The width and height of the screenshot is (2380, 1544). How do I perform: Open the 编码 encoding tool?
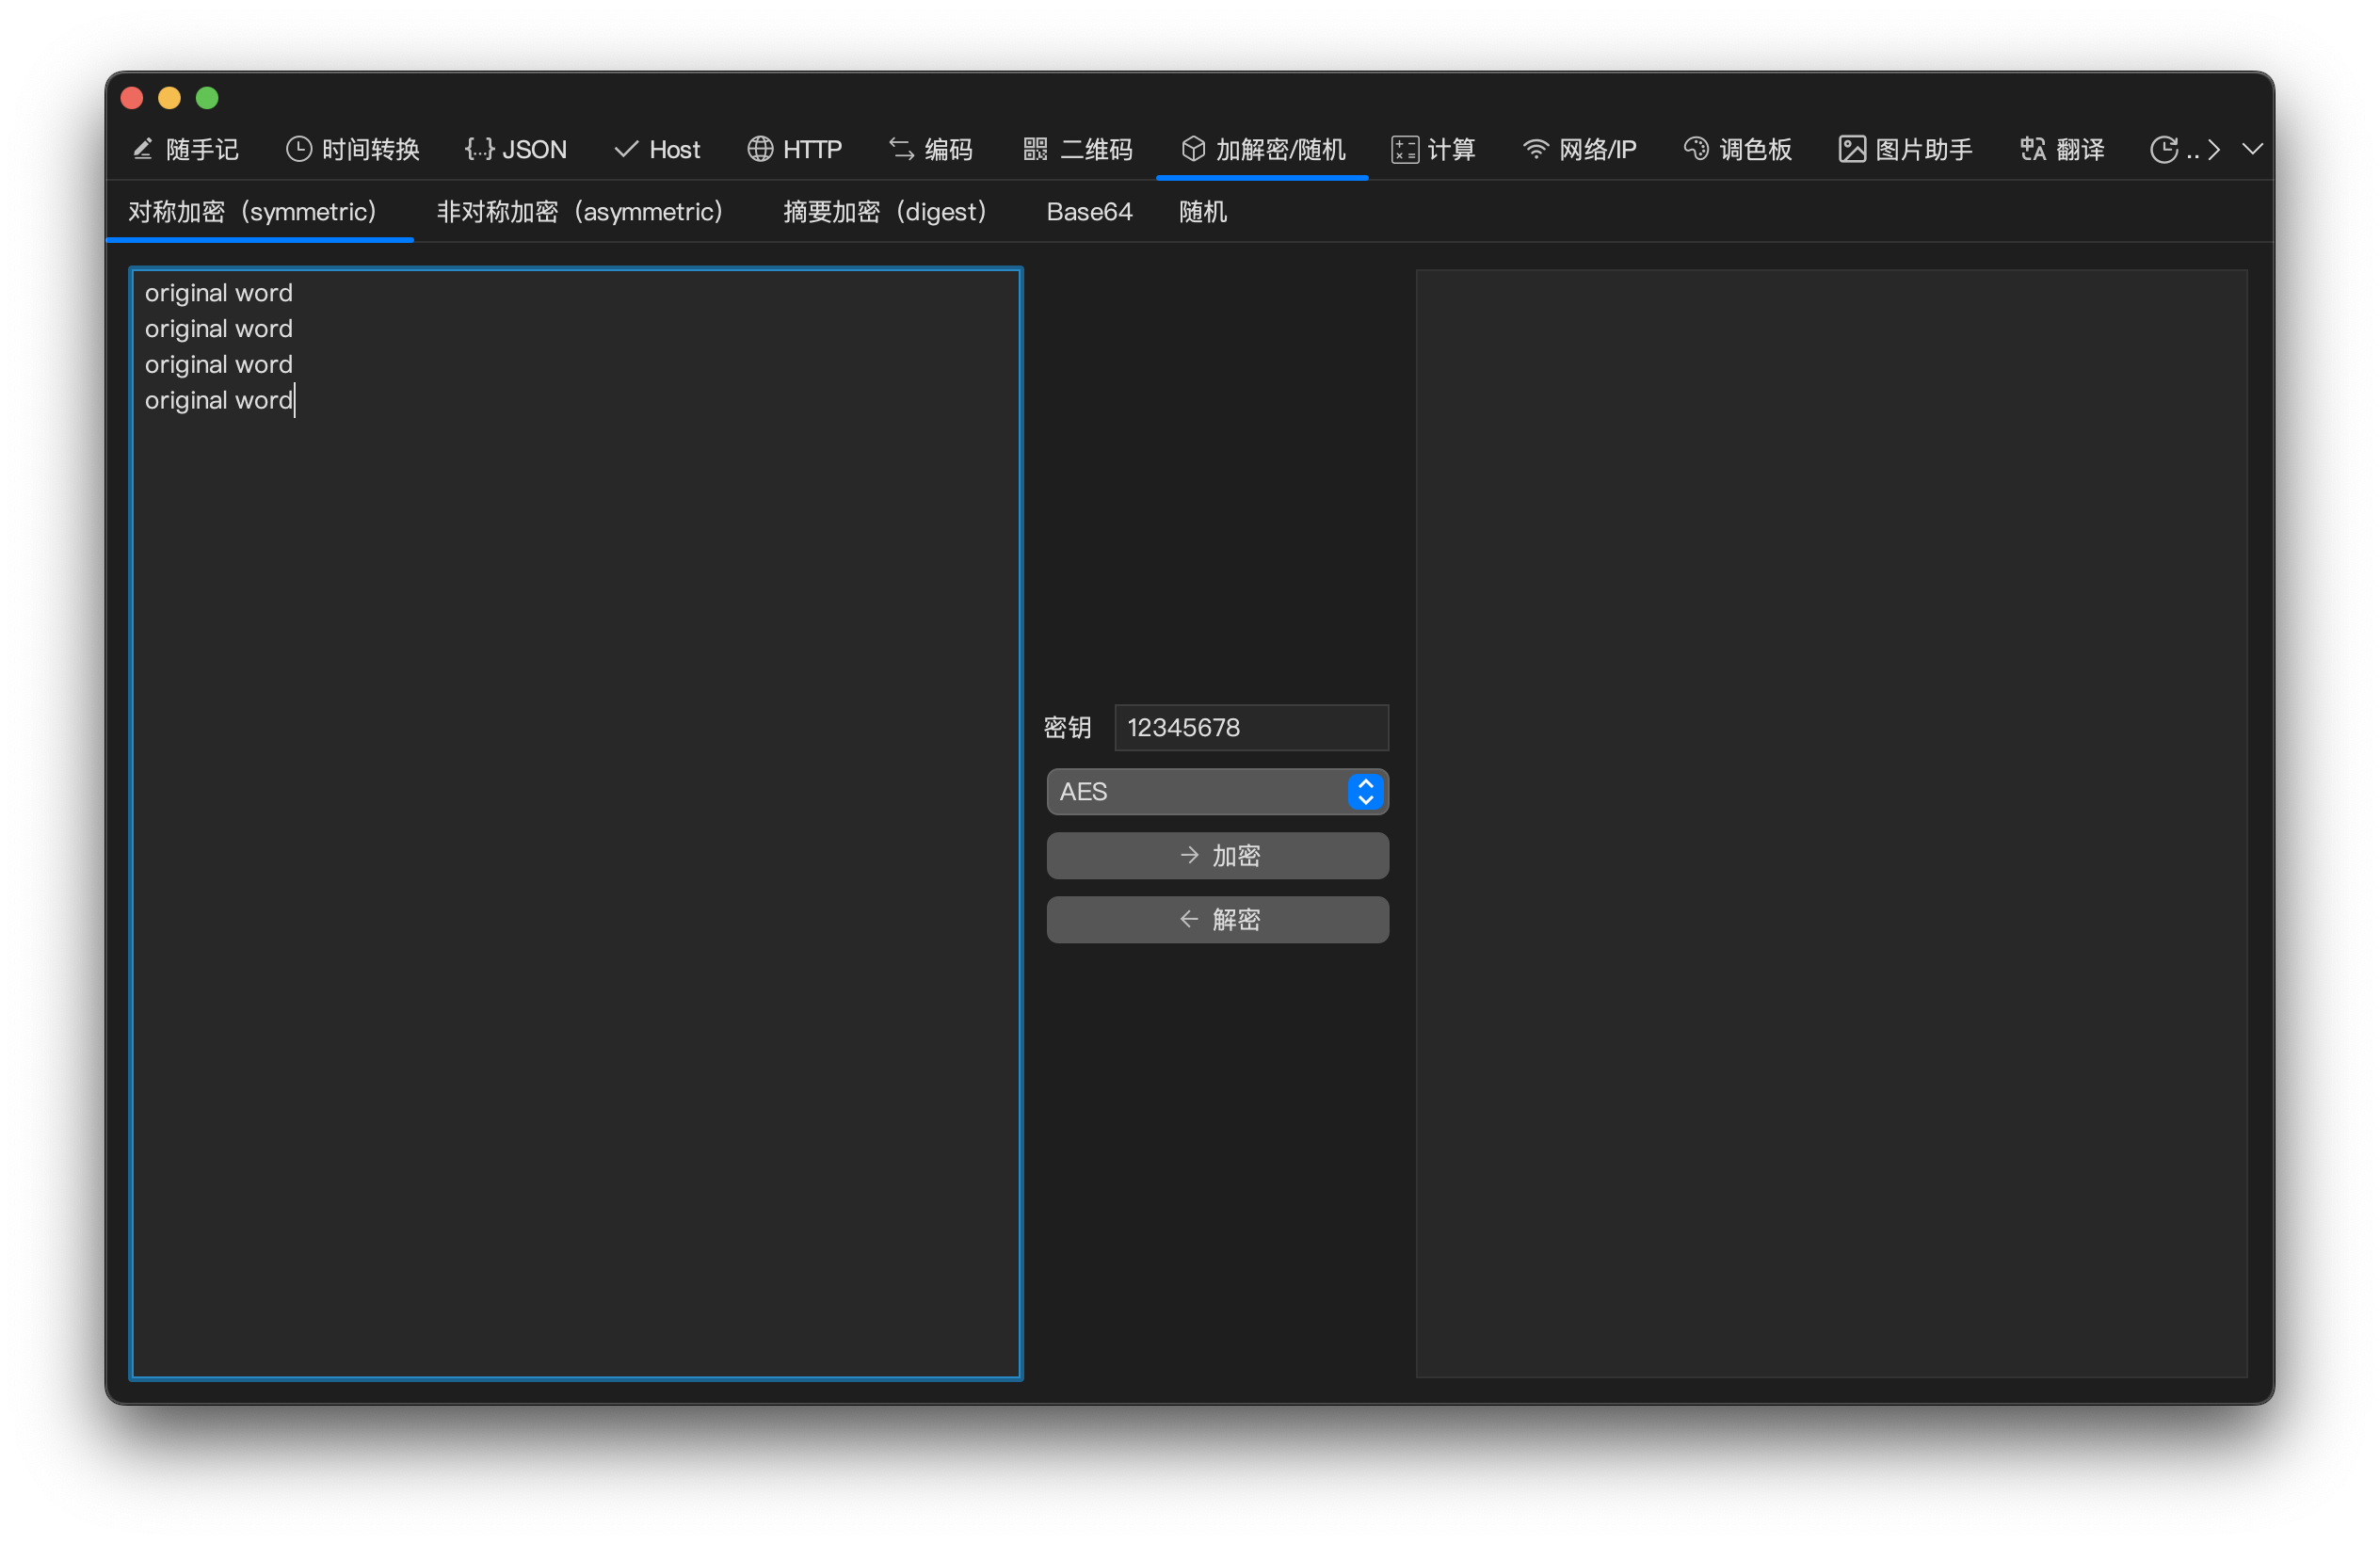coord(930,149)
